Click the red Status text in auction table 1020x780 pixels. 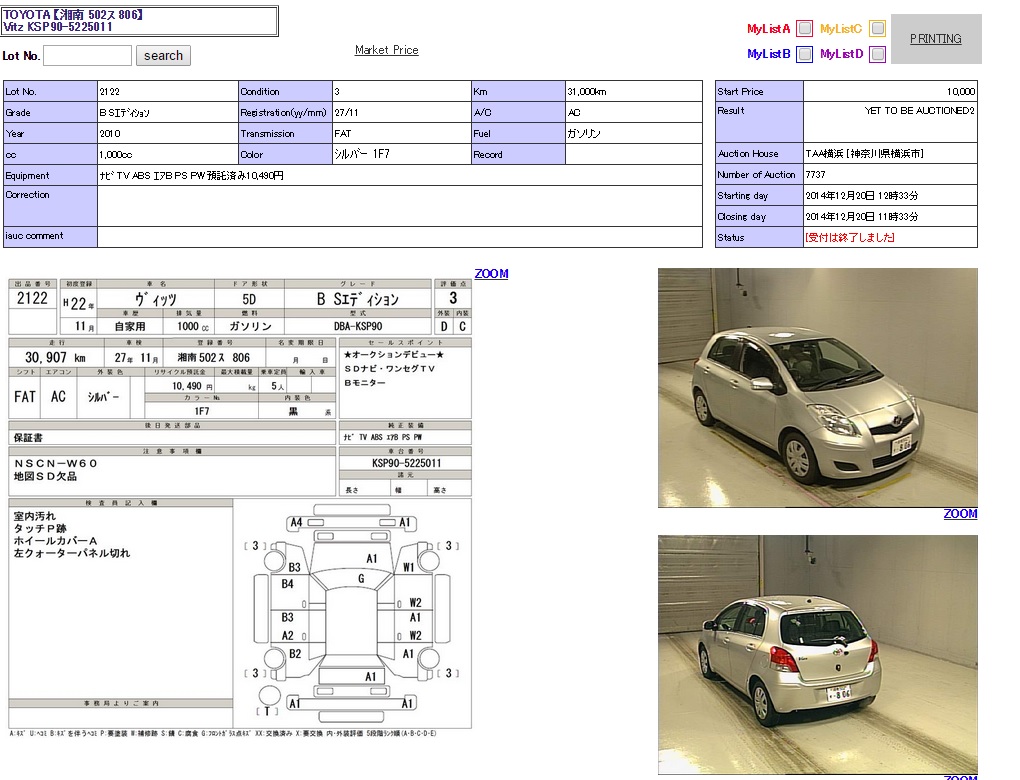[x=849, y=238]
